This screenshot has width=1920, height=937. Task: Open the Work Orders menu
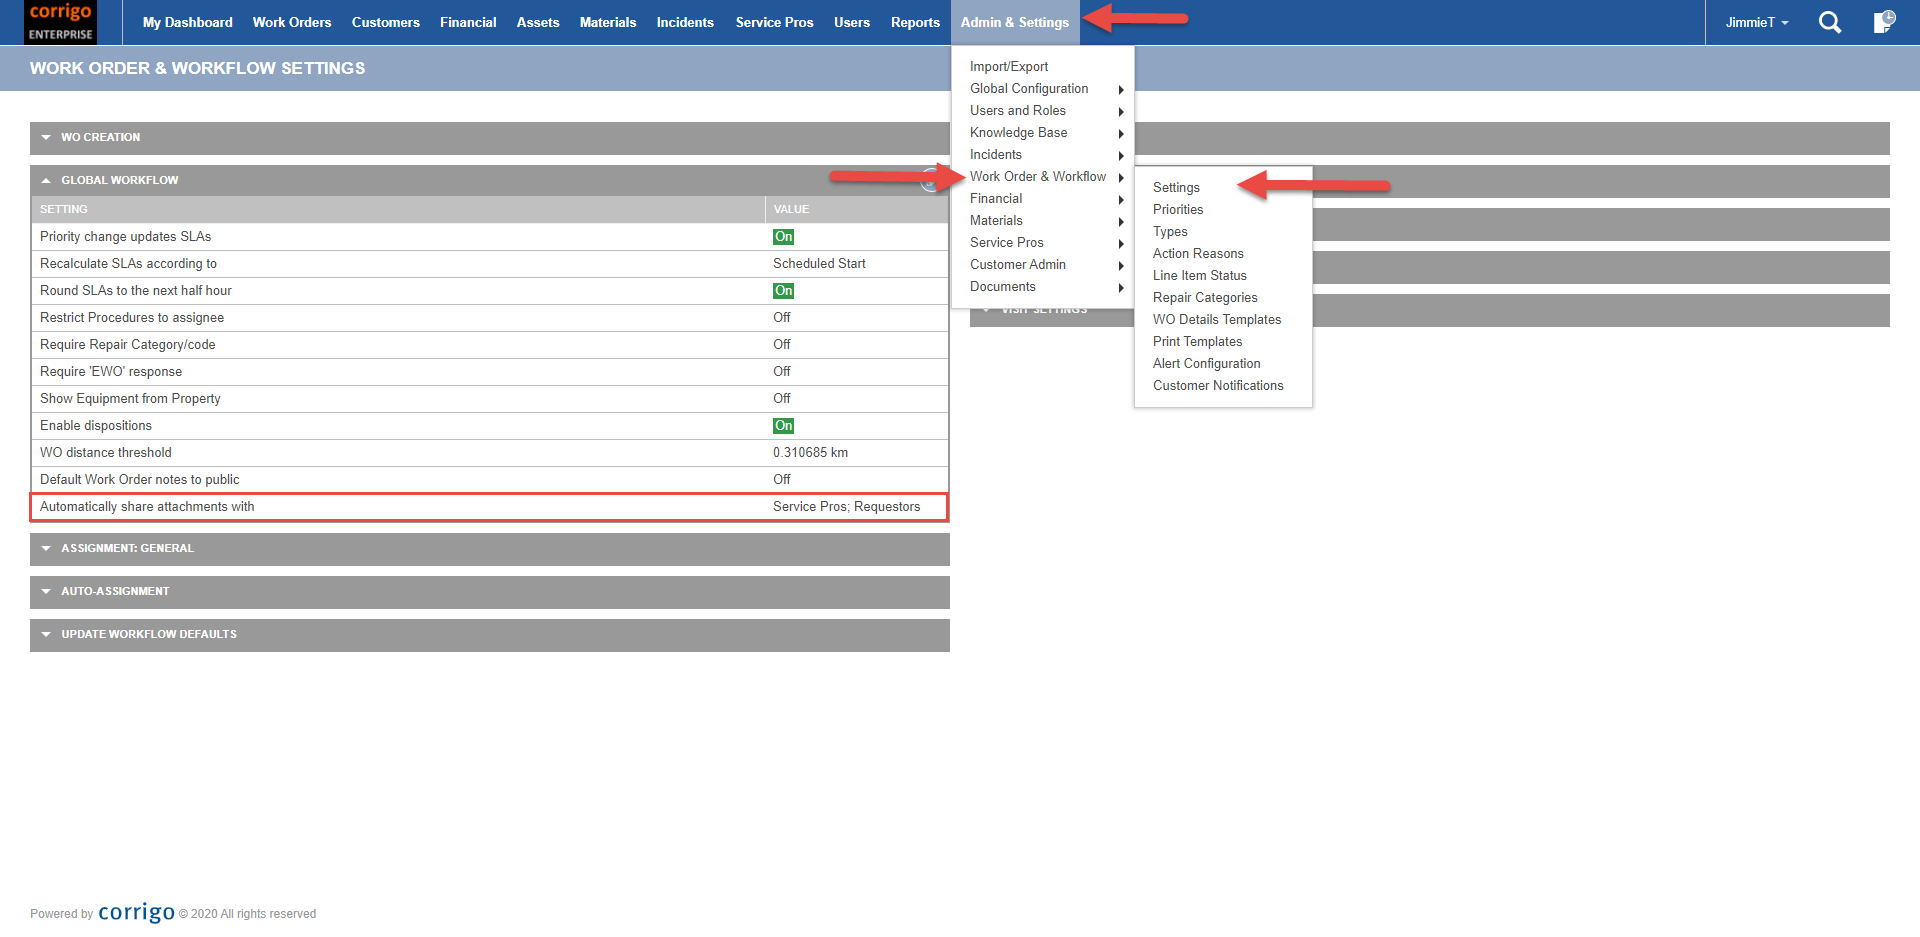click(x=291, y=22)
